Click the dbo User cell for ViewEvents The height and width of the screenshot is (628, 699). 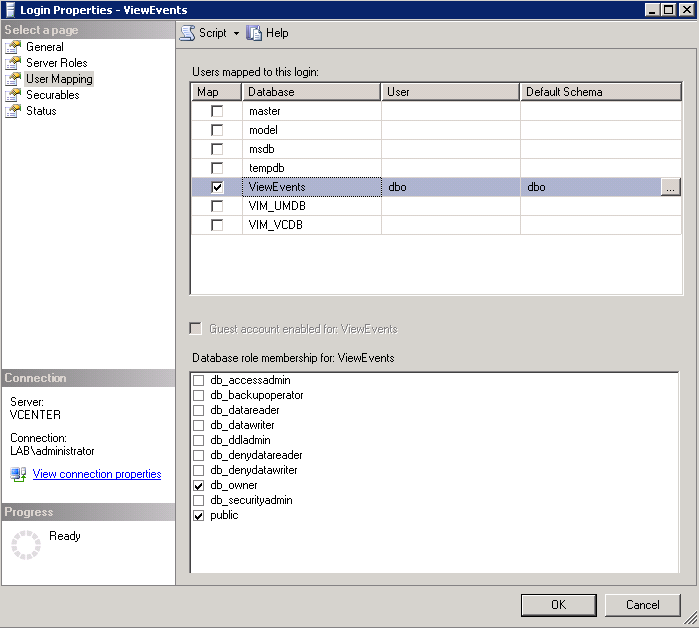(451, 187)
